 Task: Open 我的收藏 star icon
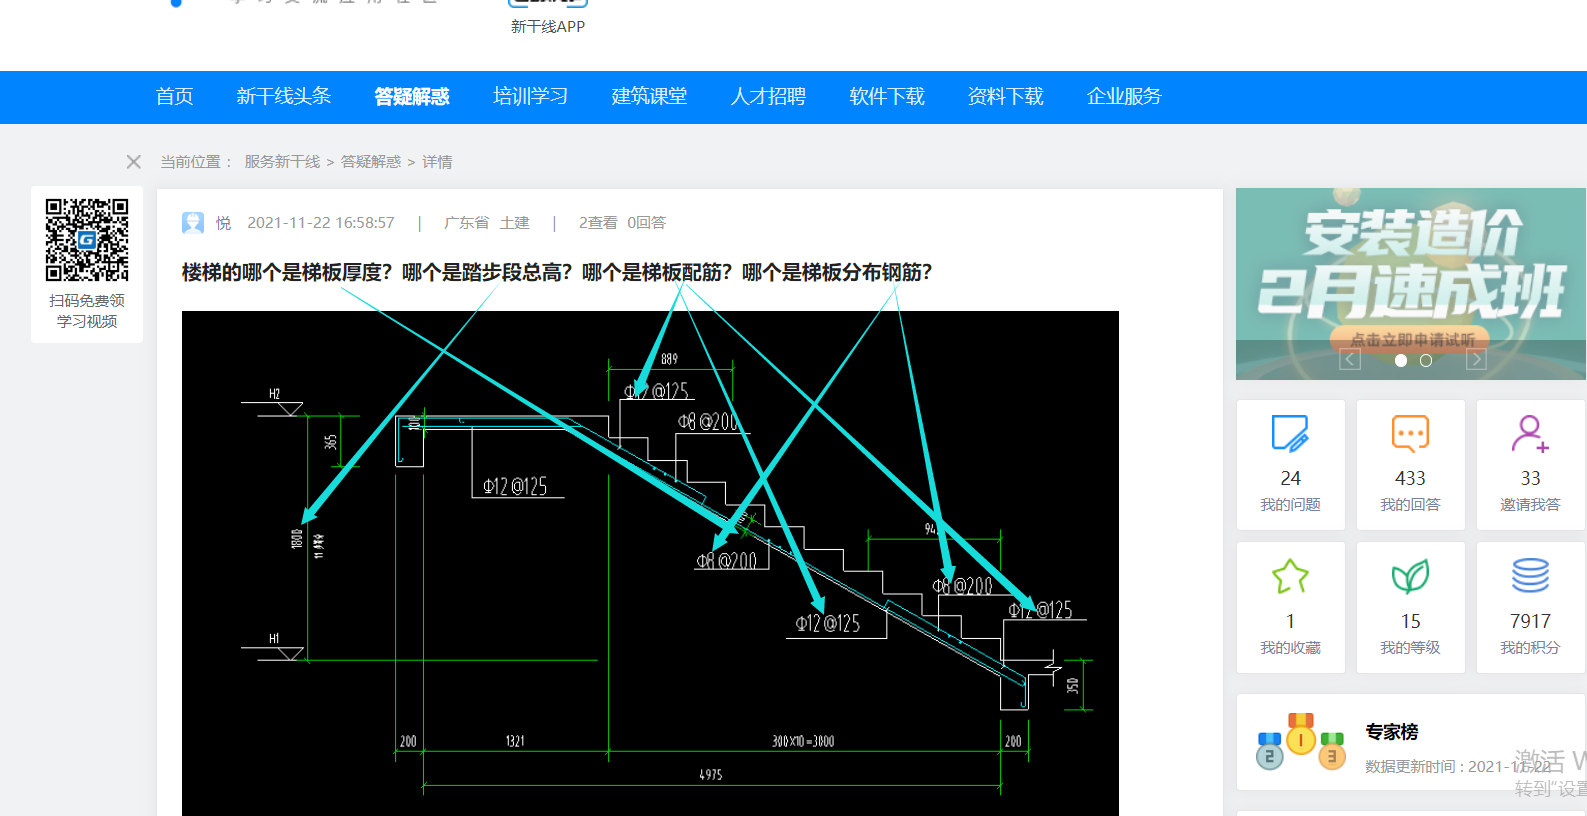coord(1290,576)
